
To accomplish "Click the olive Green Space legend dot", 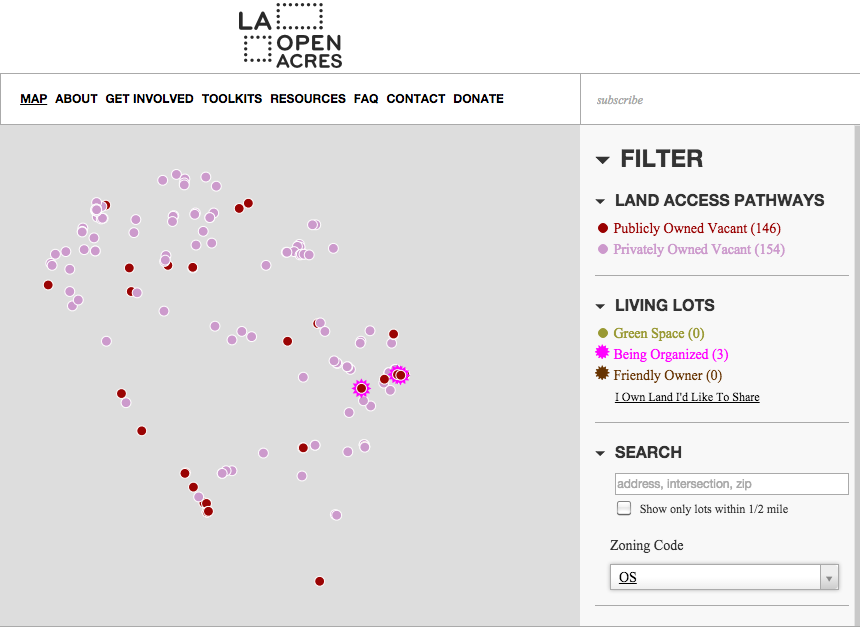I will pyautogui.click(x=602, y=333).
